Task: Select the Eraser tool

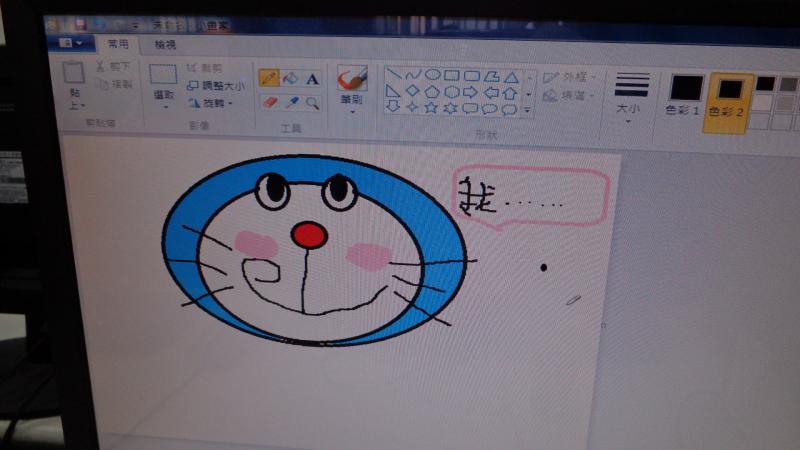Action: tap(270, 102)
